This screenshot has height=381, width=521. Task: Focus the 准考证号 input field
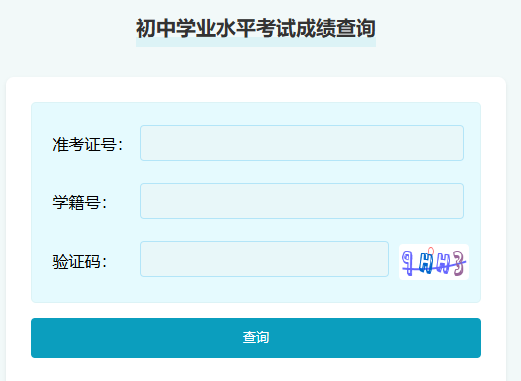point(302,143)
